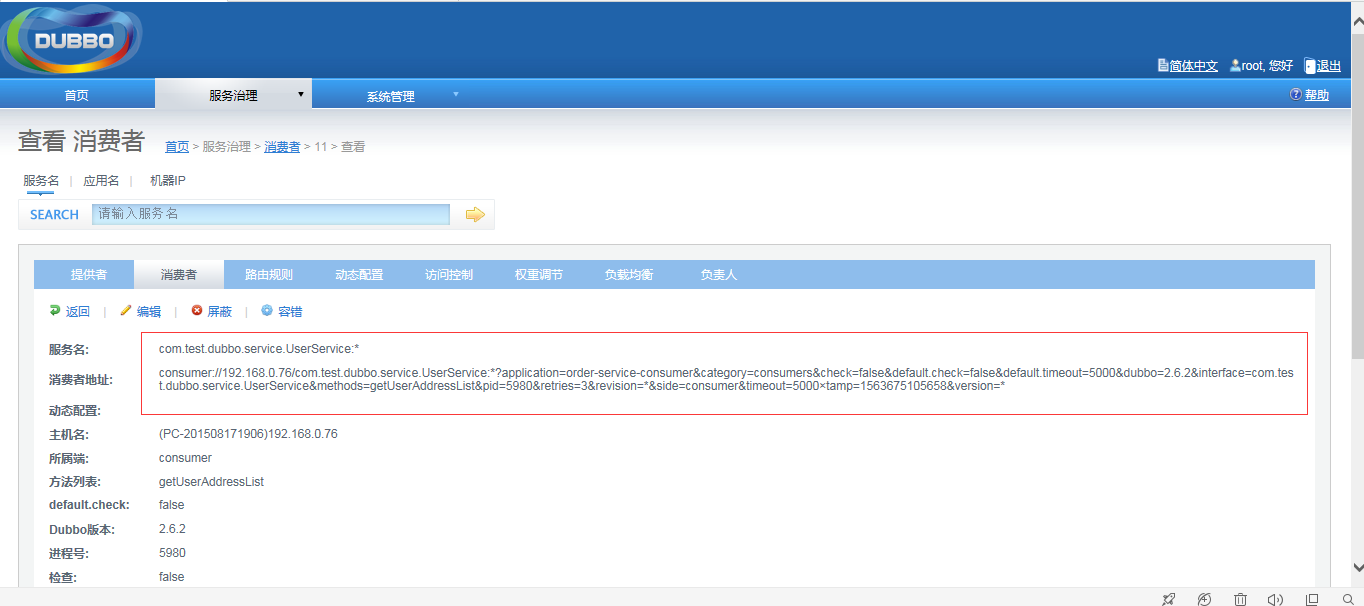Viewport: 1364px width, 606px height.
Task: Open the 权重调节 tab
Action: point(539,274)
